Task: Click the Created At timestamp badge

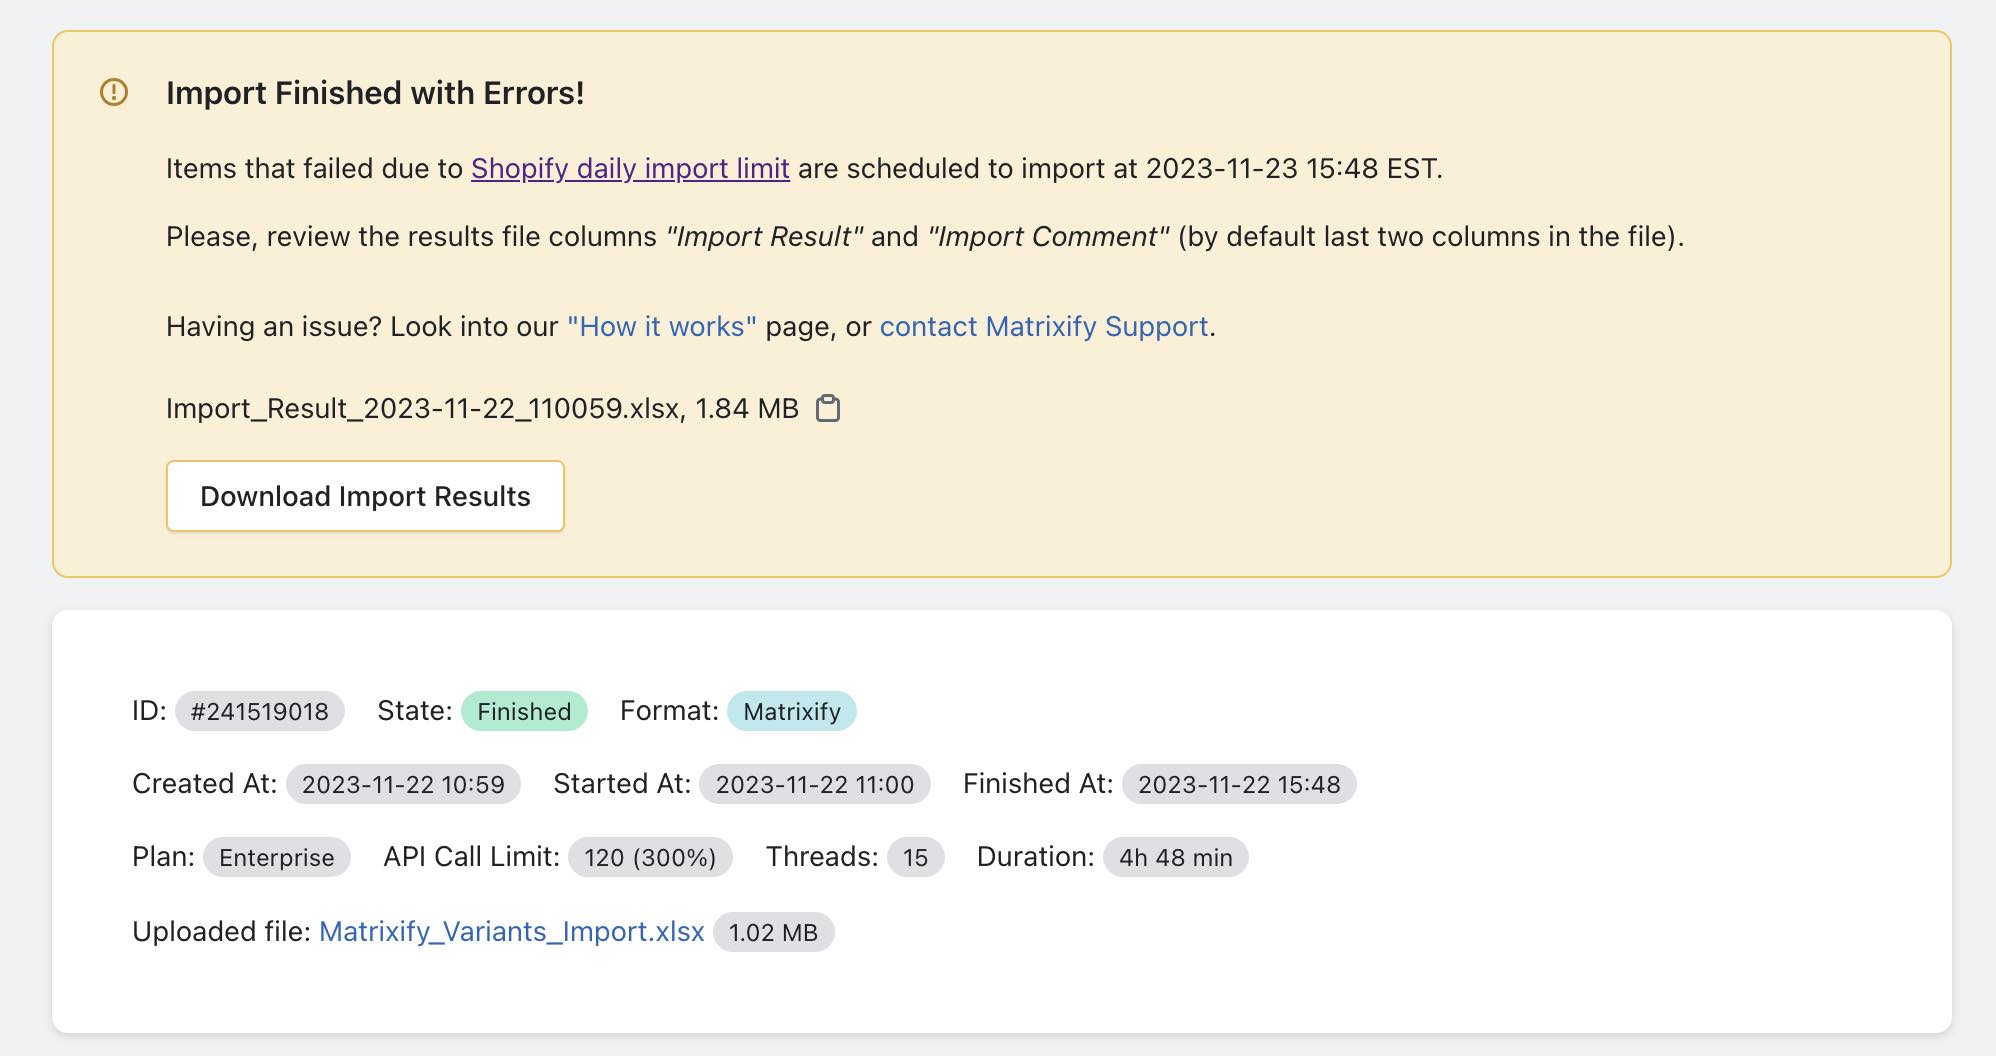Action: click(x=405, y=784)
